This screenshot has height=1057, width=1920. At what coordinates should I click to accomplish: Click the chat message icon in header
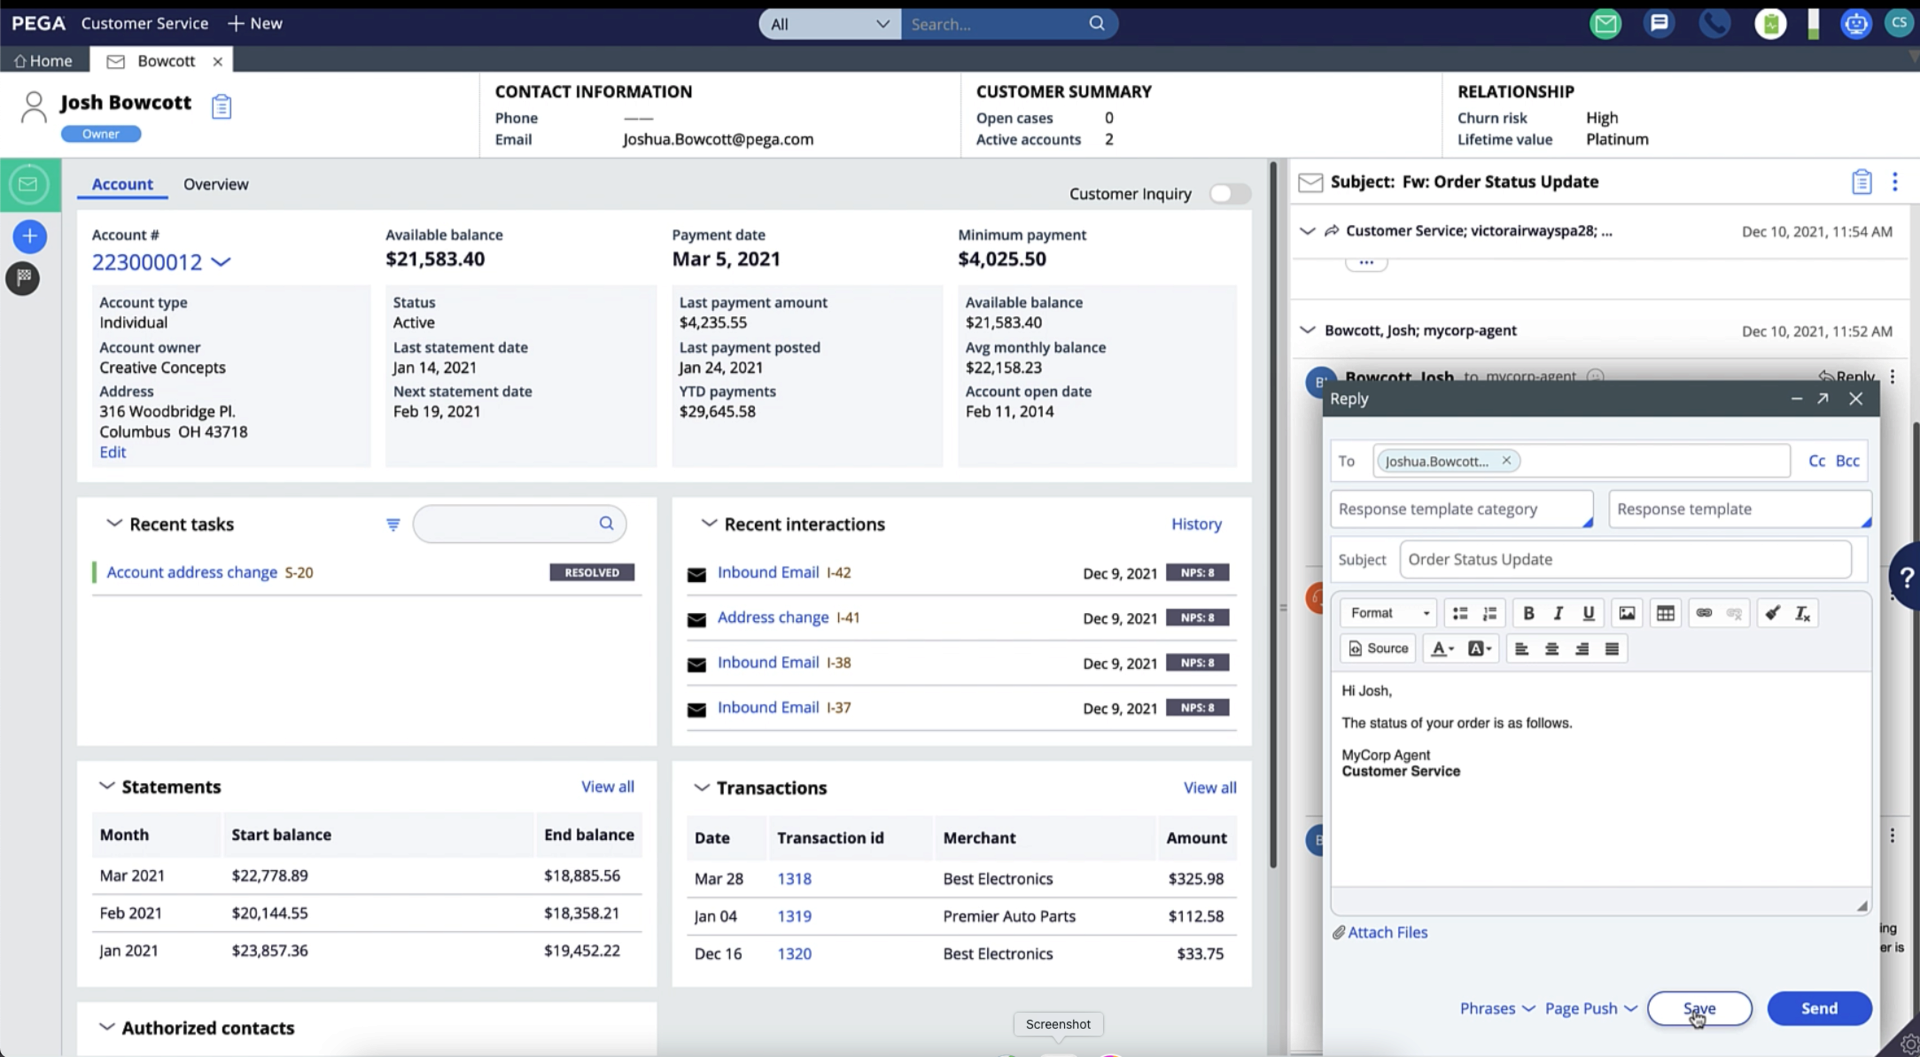(1659, 24)
